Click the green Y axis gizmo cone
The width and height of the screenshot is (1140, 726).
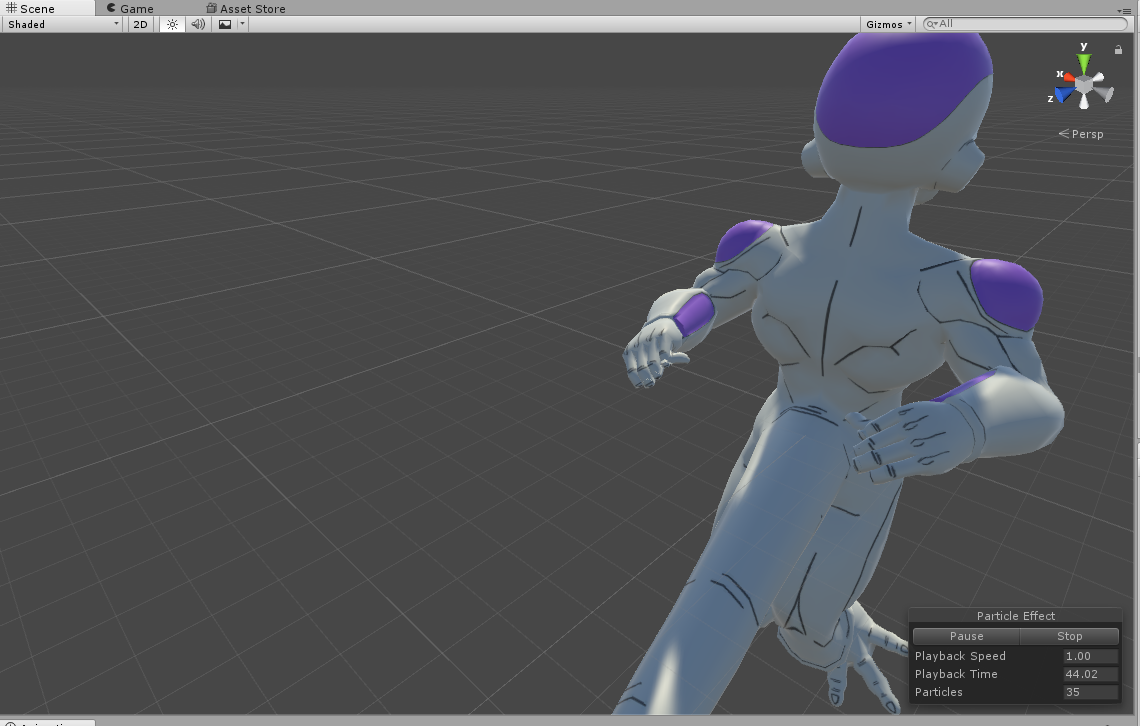(1084, 62)
